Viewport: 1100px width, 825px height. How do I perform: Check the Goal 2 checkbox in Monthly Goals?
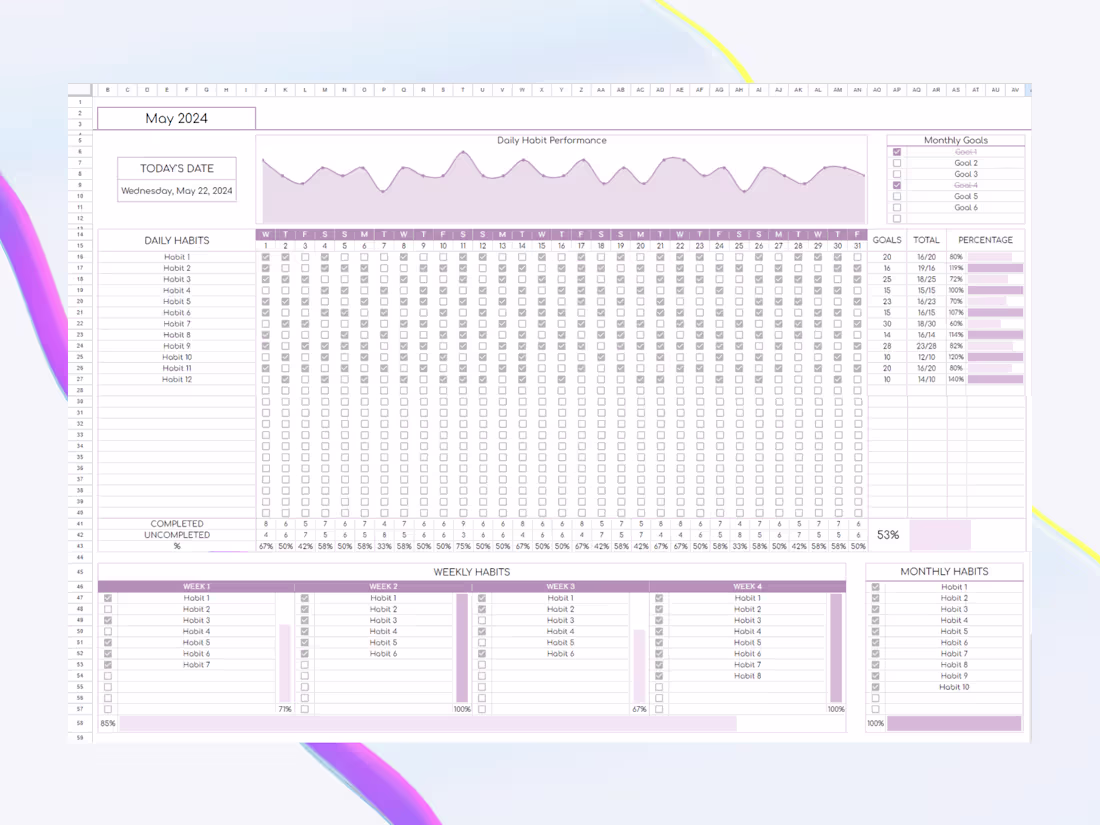coord(897,163)
